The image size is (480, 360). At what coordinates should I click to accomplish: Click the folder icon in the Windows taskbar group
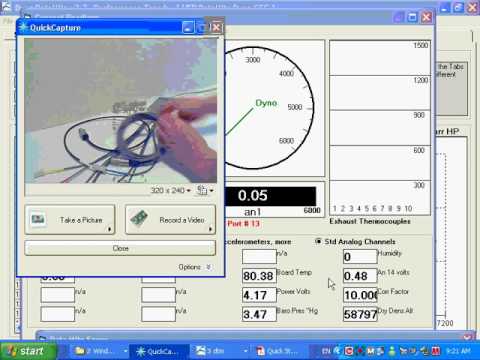pyautogui.click(x=80, y=351)
